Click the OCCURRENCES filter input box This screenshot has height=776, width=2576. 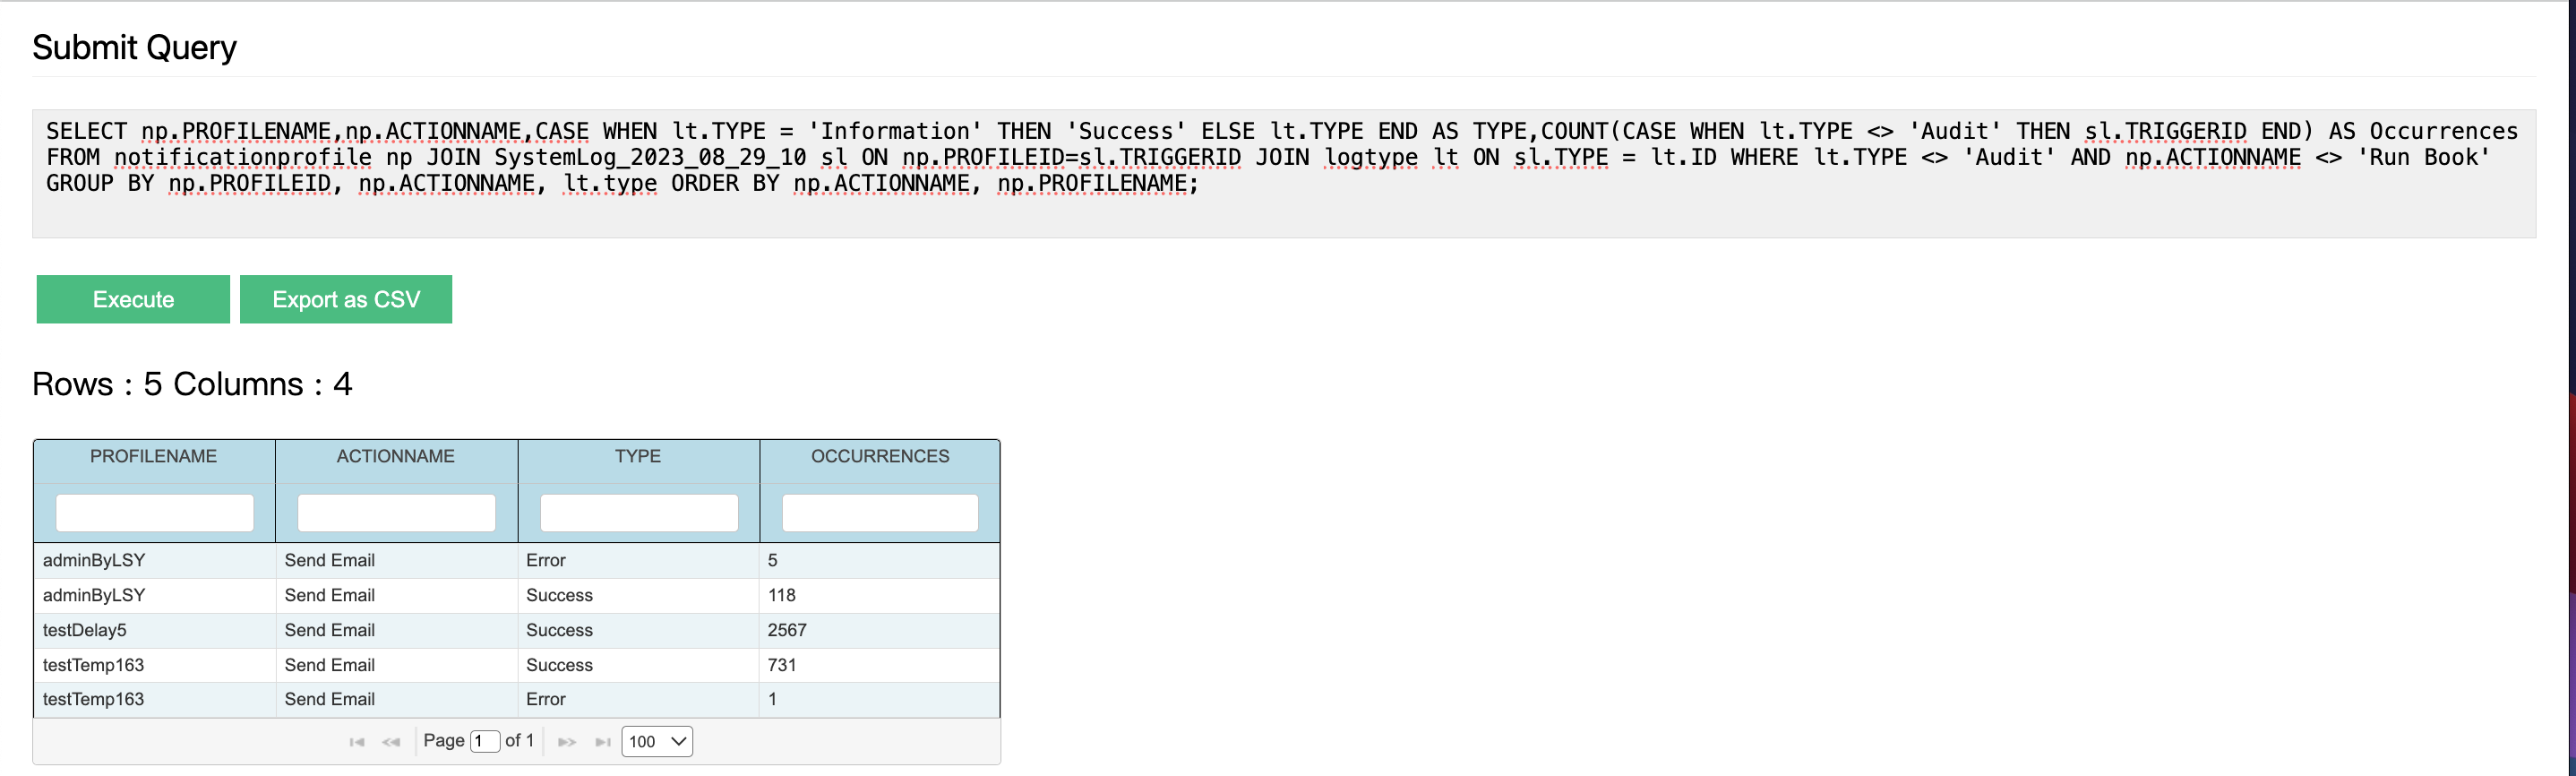click(880, 513)
